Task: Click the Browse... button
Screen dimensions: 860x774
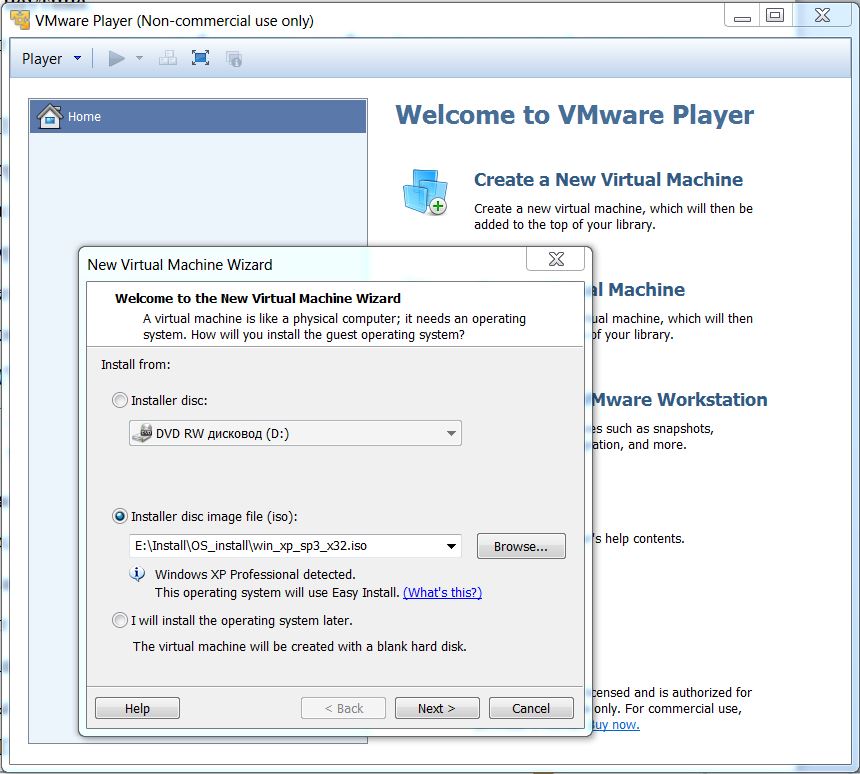Action: [521, 546]
